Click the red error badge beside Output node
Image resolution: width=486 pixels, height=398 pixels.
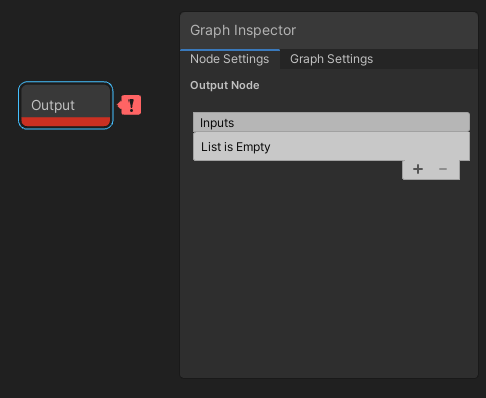[130, 105]
